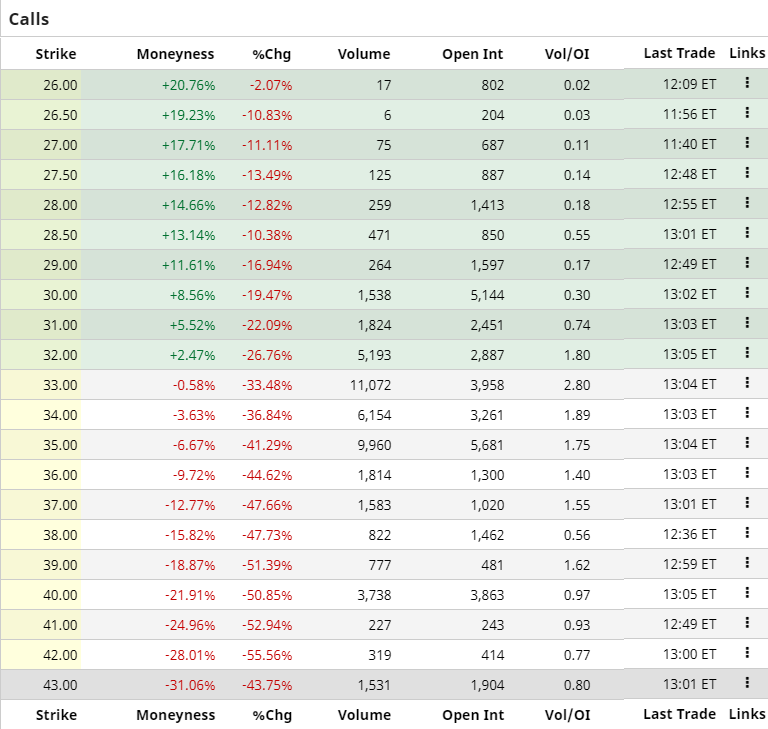This screenshot has width=768, height=729.
Task: Sort by the top Last Trade column header
Action: tap(679, 53)
